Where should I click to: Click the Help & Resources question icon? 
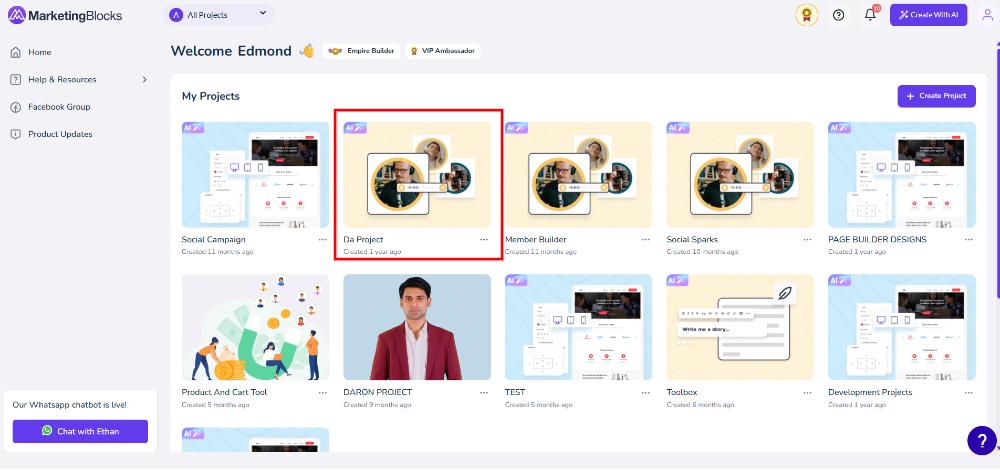click(16, 80)
